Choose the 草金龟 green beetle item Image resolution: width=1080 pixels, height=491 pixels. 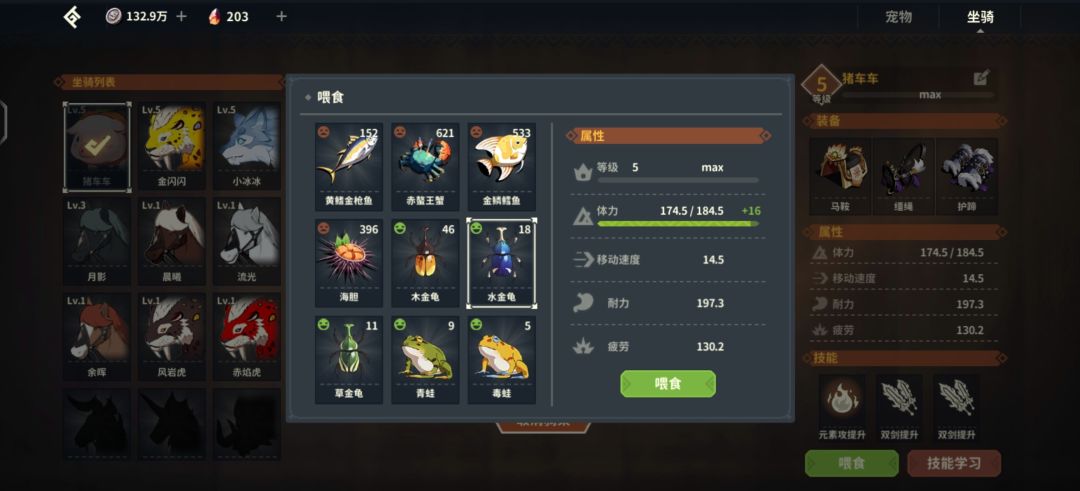coord(349,359)
